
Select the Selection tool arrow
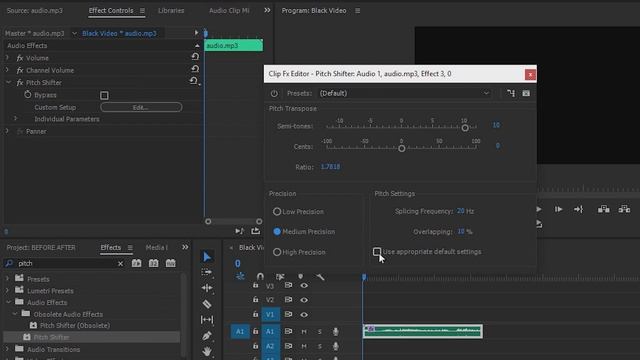tap(207, 256)
